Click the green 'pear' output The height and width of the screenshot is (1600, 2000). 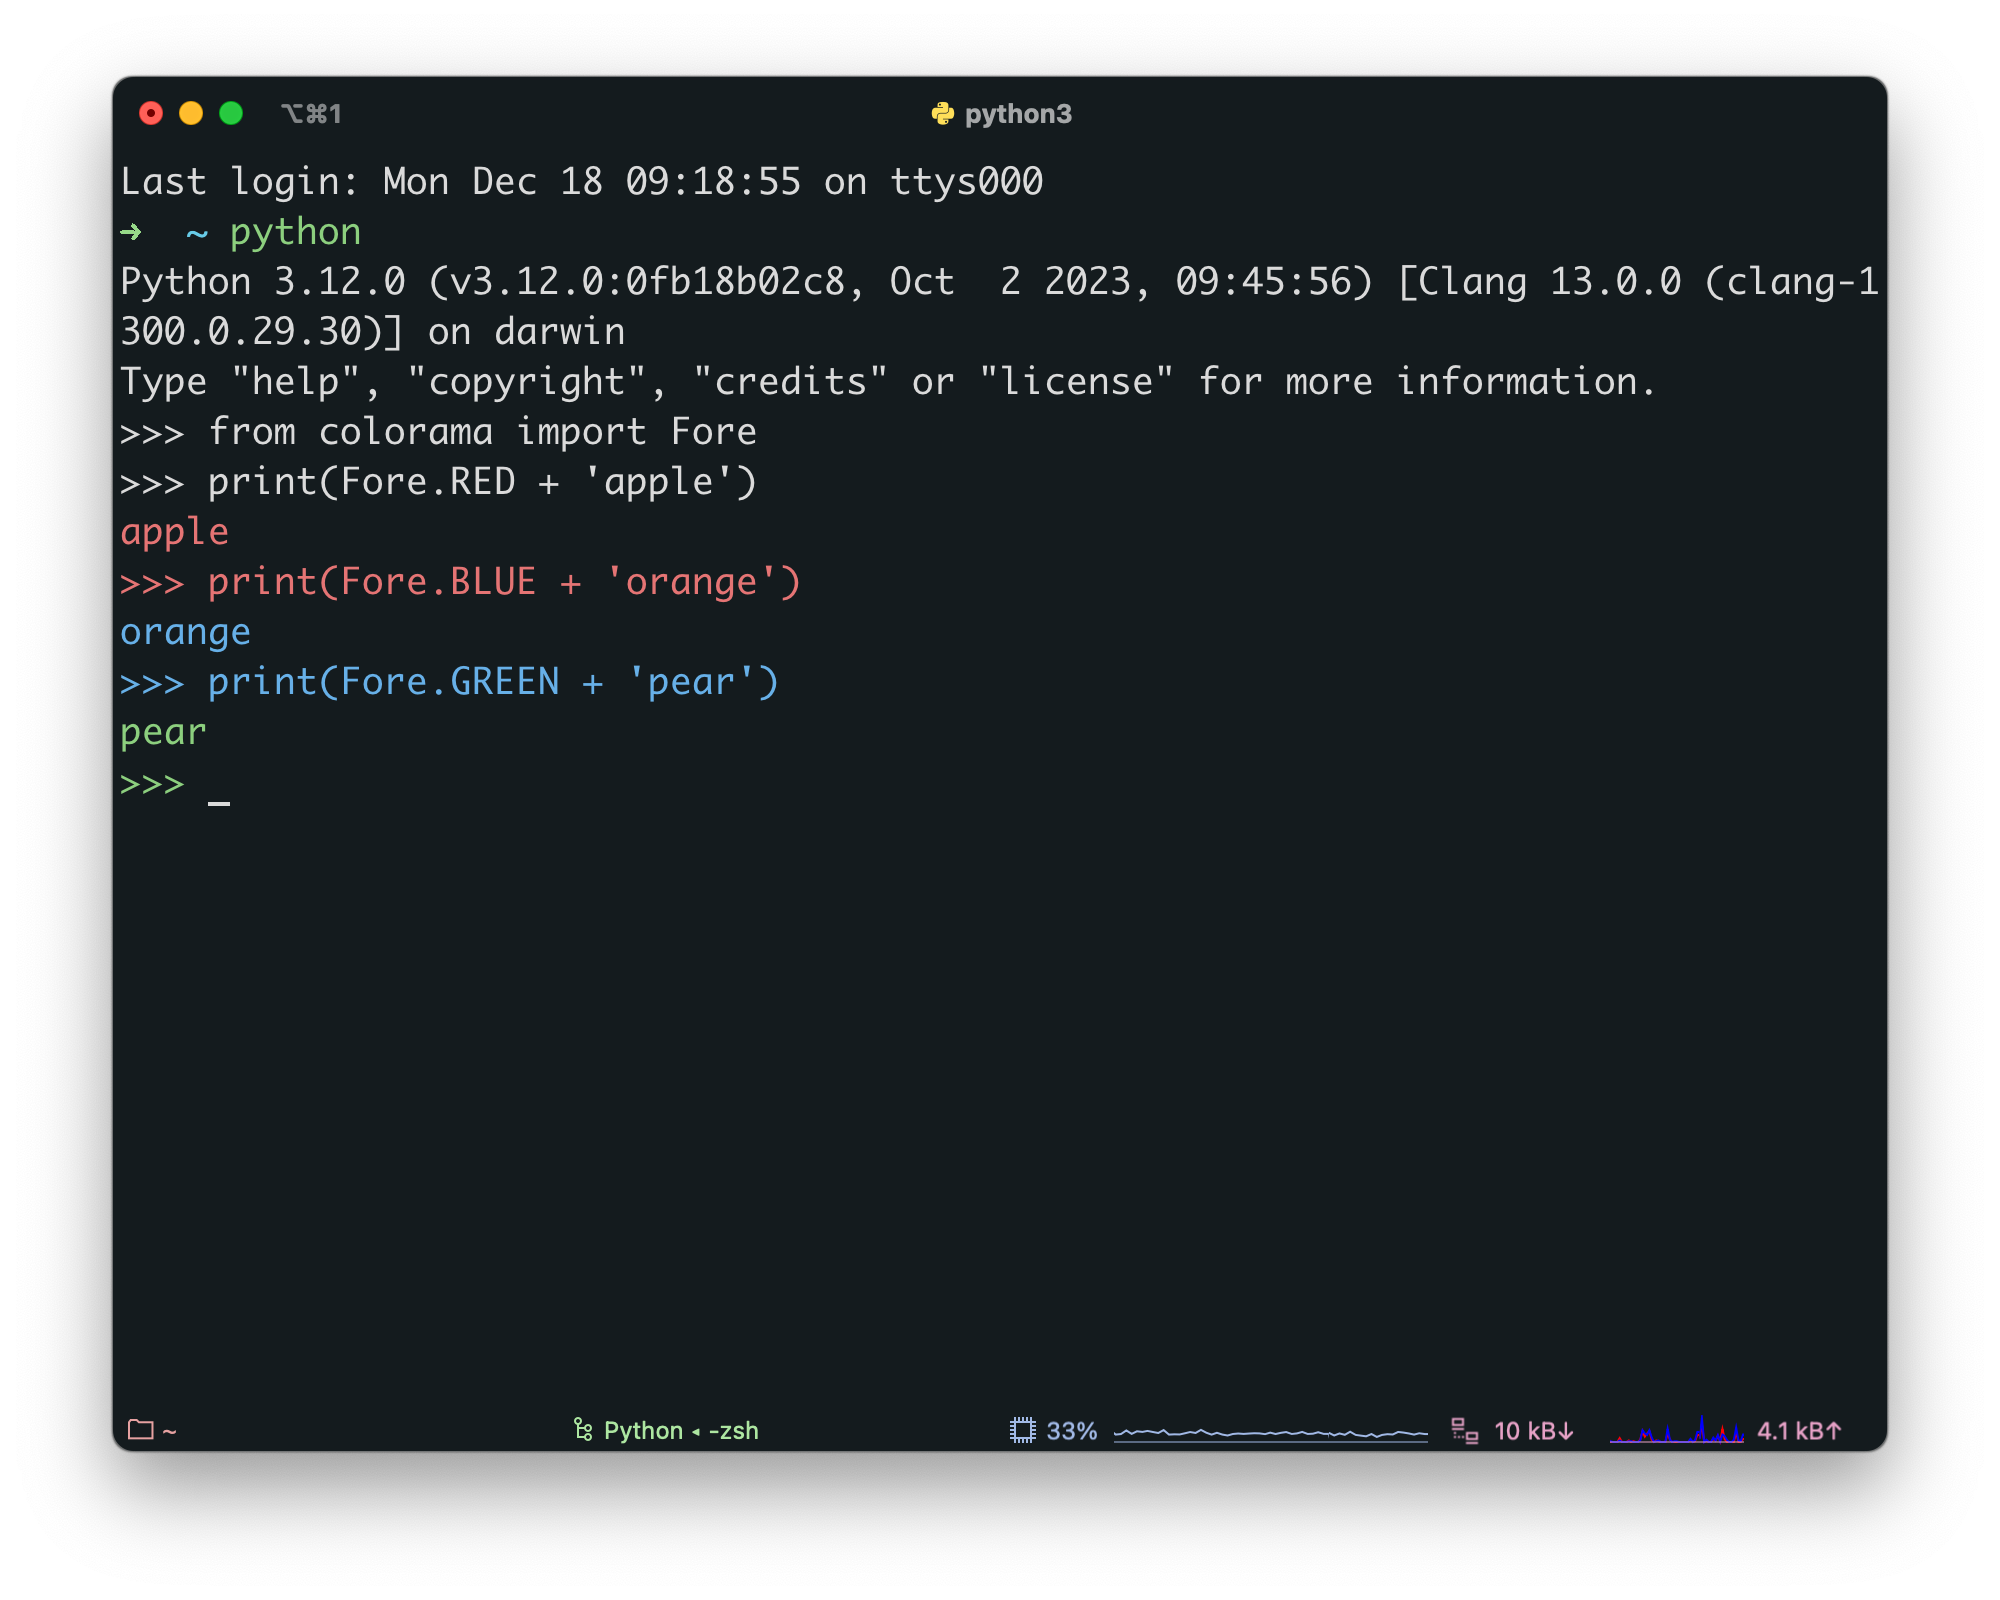coord(164,733)
